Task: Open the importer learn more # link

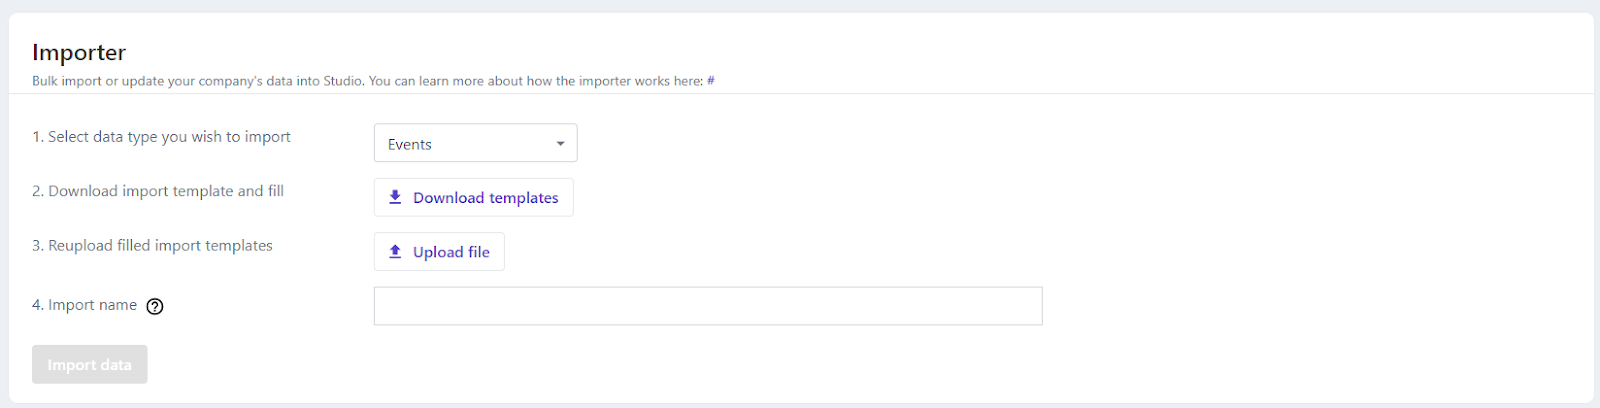Action: [711, 81]
